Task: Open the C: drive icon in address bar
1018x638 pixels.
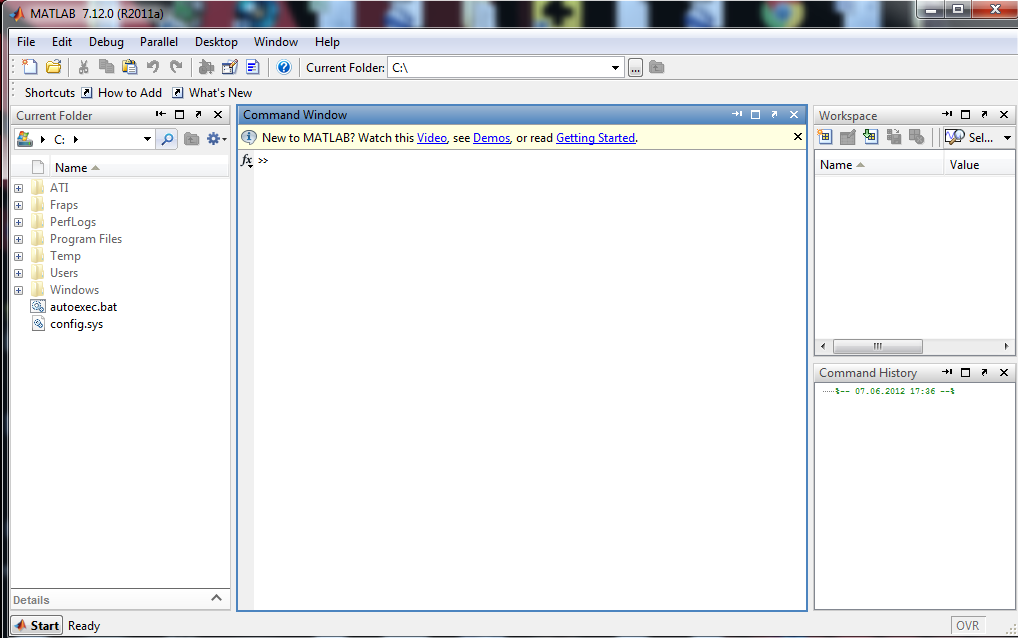Action: coord(25,139)
